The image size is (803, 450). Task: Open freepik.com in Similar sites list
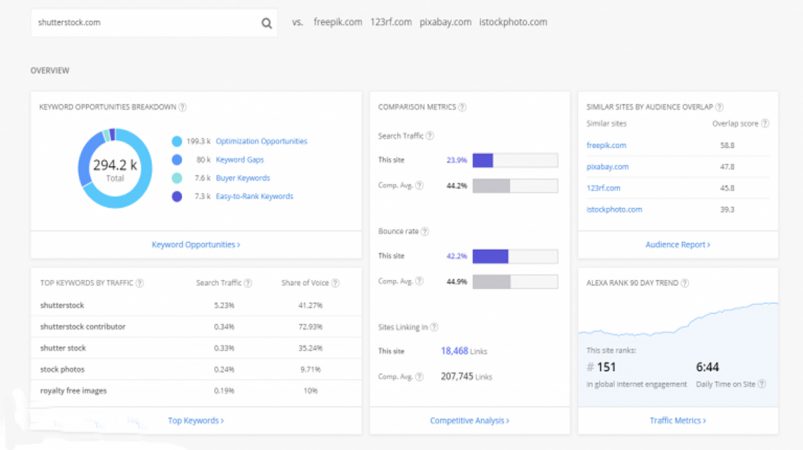[x=606, y=145]
